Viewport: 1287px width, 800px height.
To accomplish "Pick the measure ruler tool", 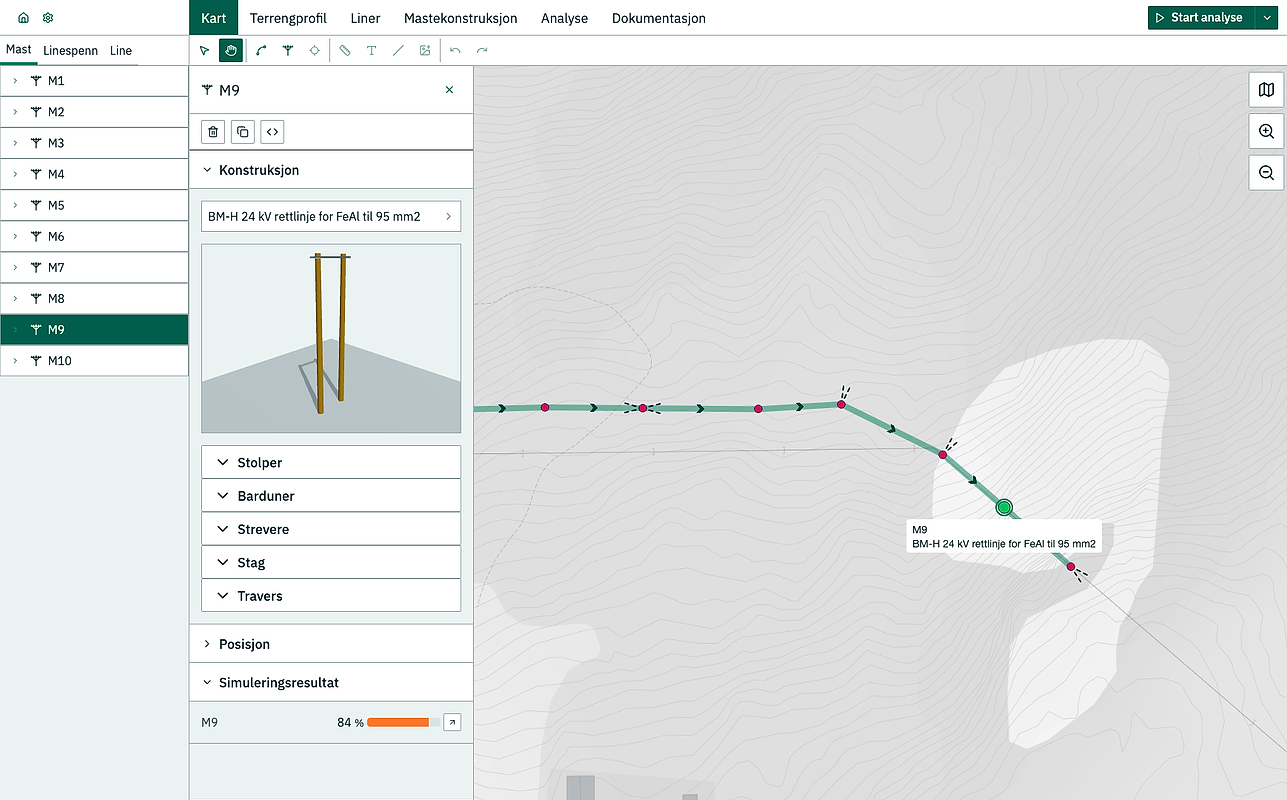I will tap(344, 50).
